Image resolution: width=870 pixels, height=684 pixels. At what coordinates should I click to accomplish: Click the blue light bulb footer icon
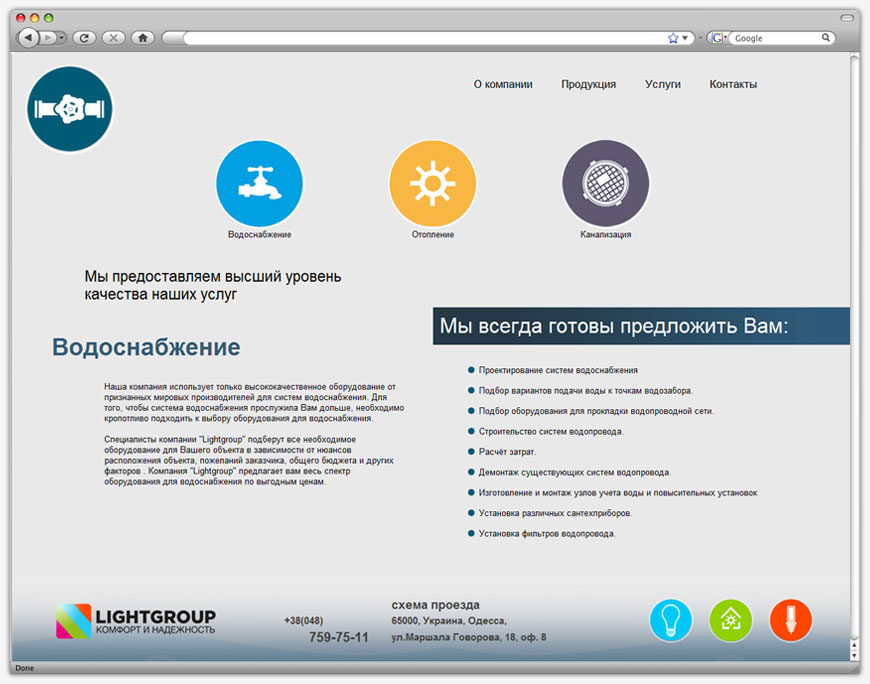tap(670, 620)
